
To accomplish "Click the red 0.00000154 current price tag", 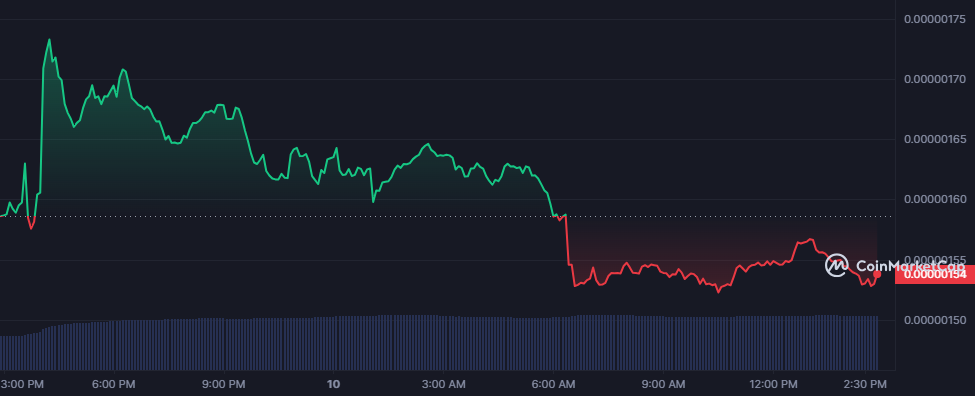I will [x=935, y=274].
